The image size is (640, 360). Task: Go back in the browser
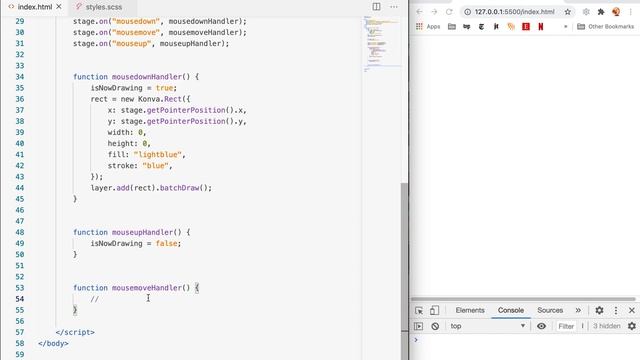coord(419,12)
